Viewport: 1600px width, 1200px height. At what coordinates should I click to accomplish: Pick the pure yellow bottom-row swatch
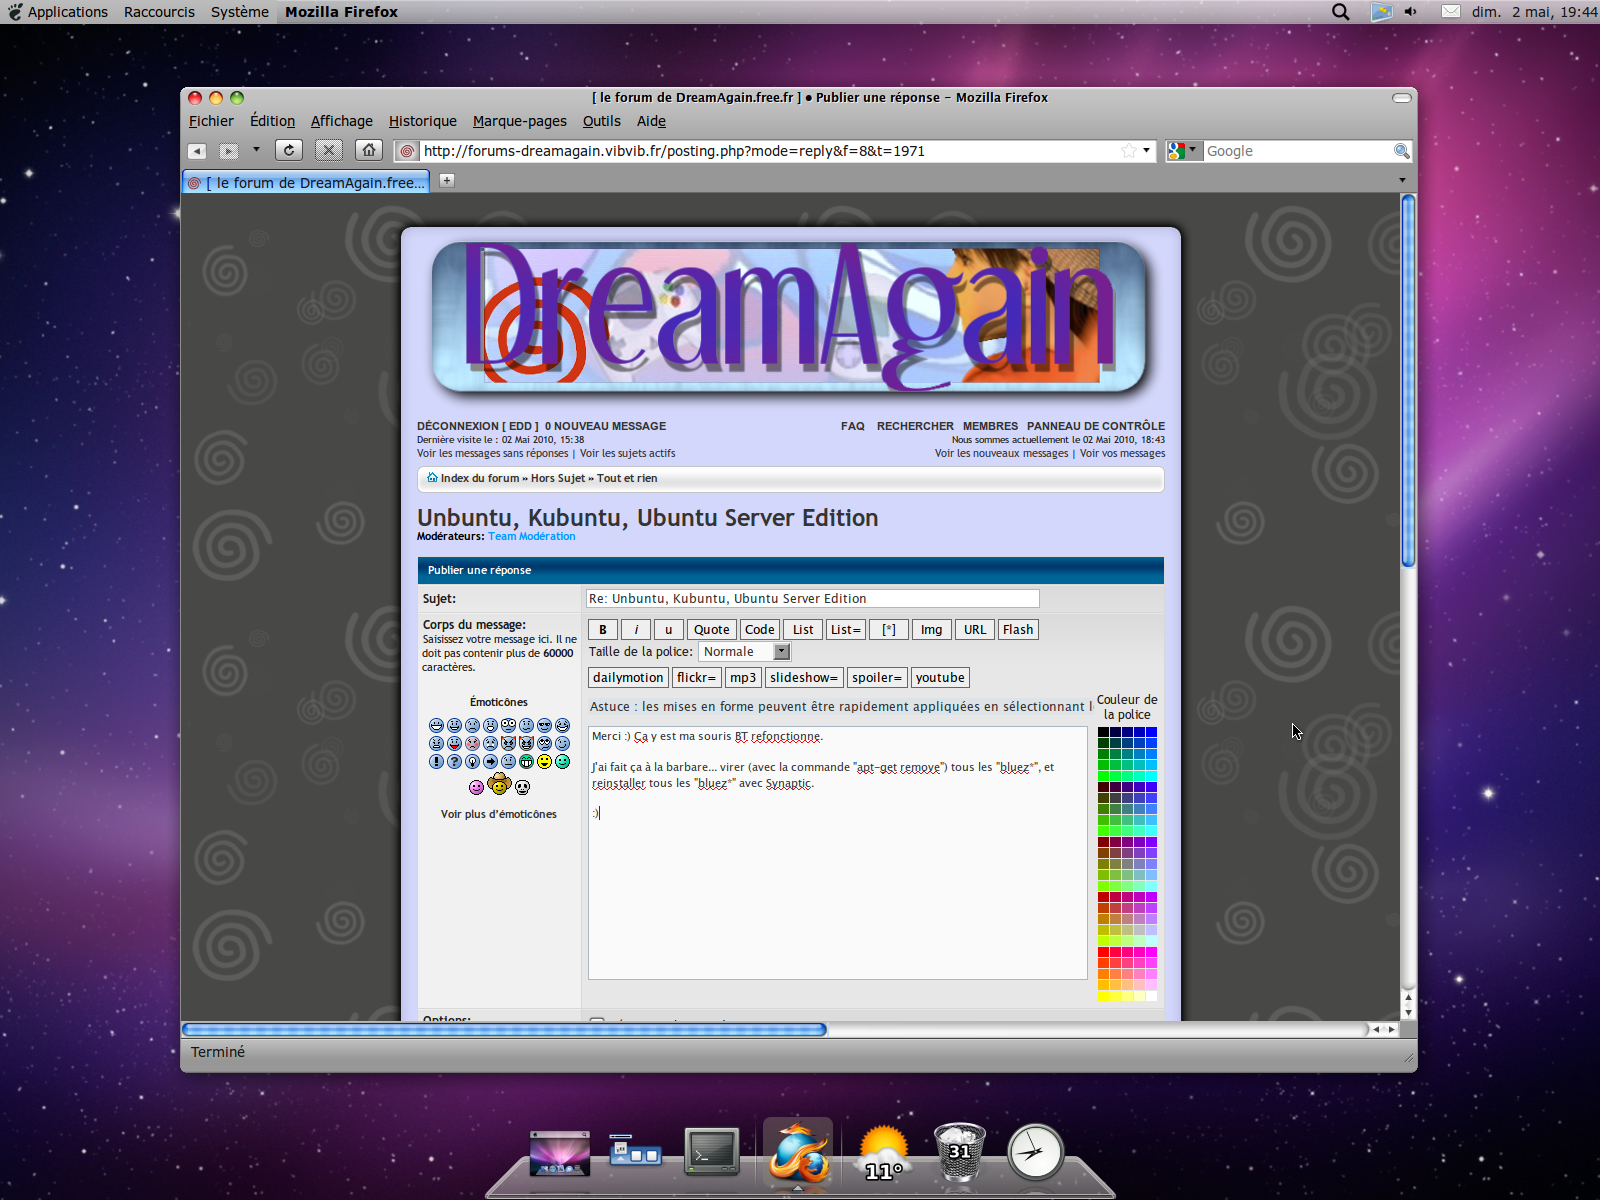[1103, 996]
